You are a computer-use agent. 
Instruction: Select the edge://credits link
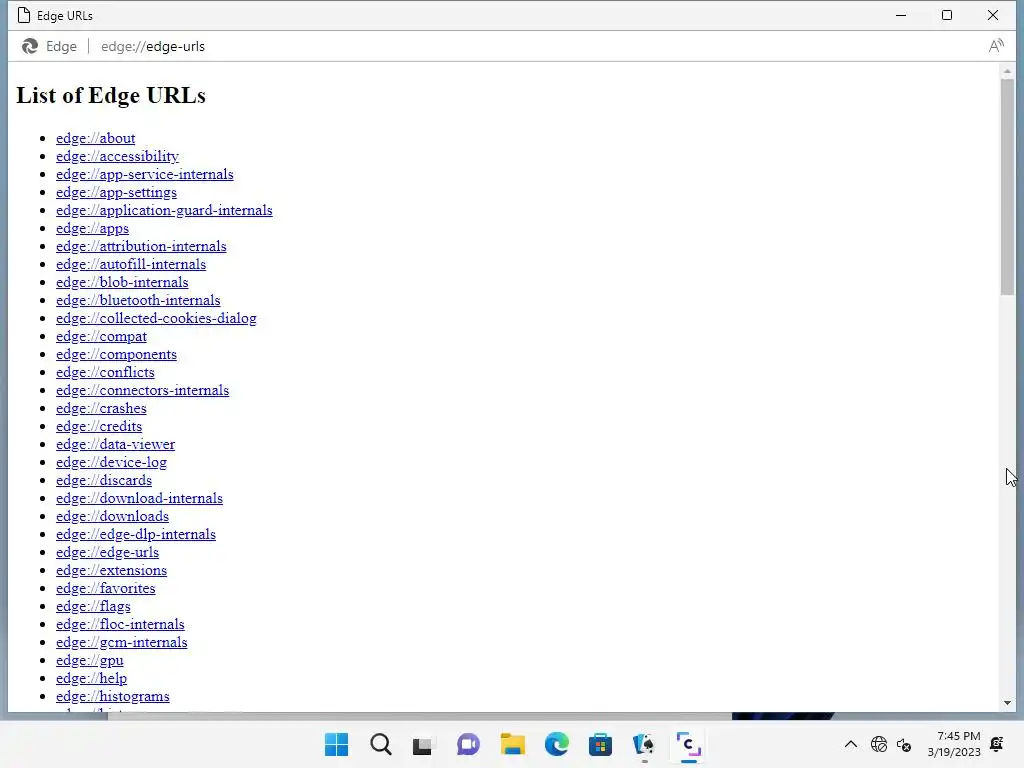[99, 426]
